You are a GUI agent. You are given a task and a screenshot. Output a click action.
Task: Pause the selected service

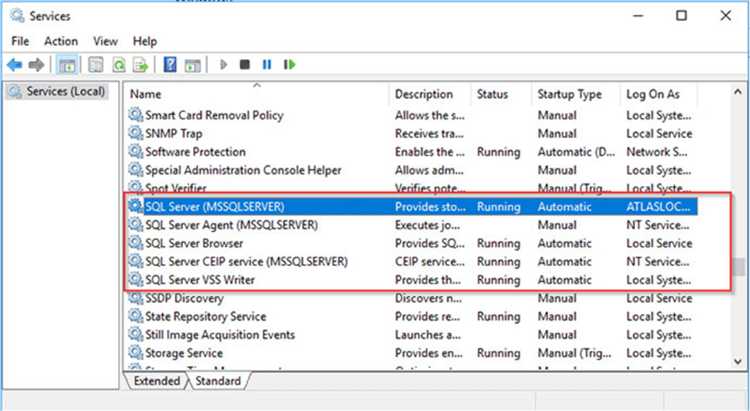coord(267,64)
